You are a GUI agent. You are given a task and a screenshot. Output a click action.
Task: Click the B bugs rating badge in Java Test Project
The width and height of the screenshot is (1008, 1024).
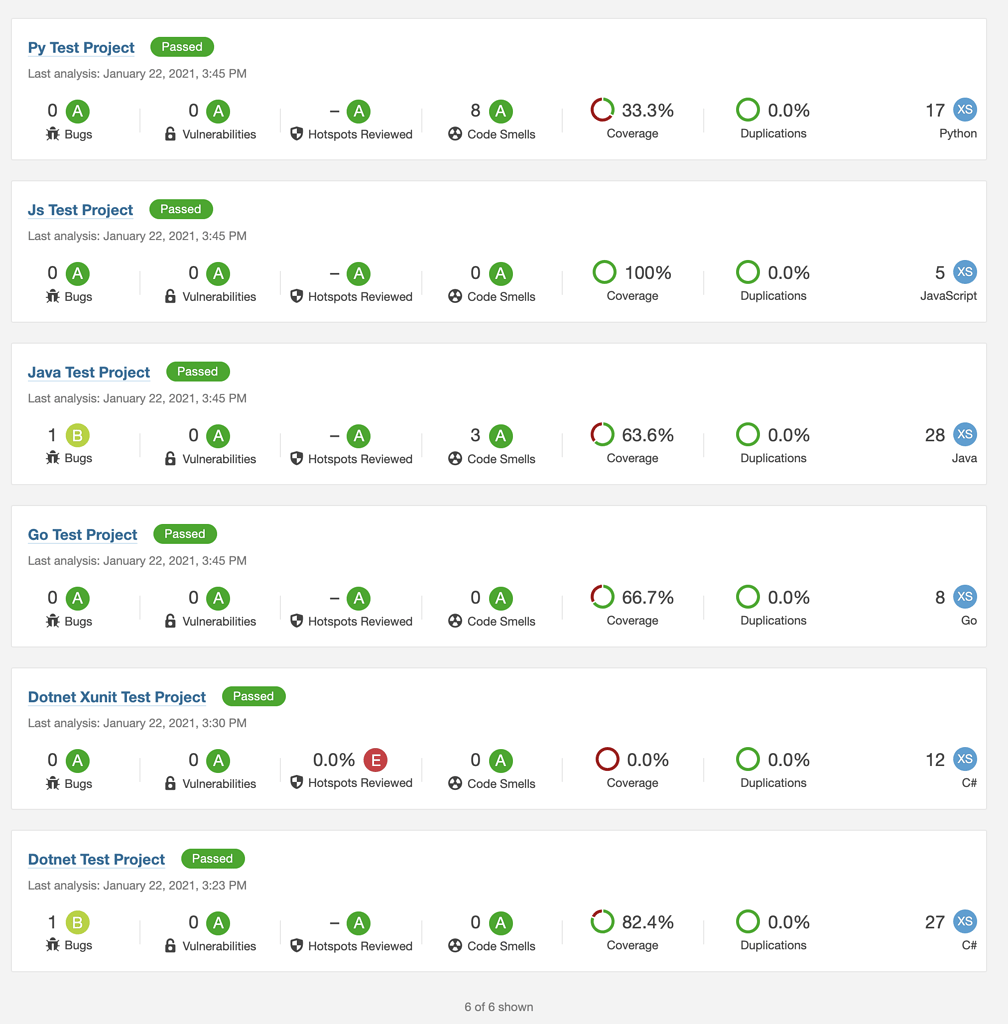point(78,435)
